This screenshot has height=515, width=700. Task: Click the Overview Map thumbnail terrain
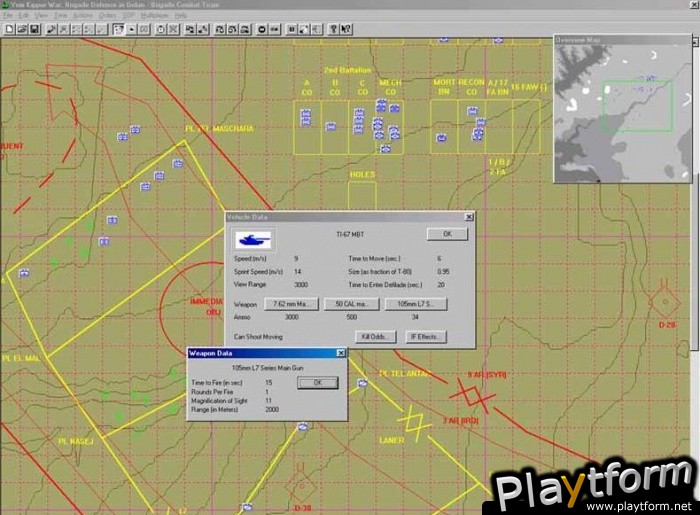click(622, 113)
